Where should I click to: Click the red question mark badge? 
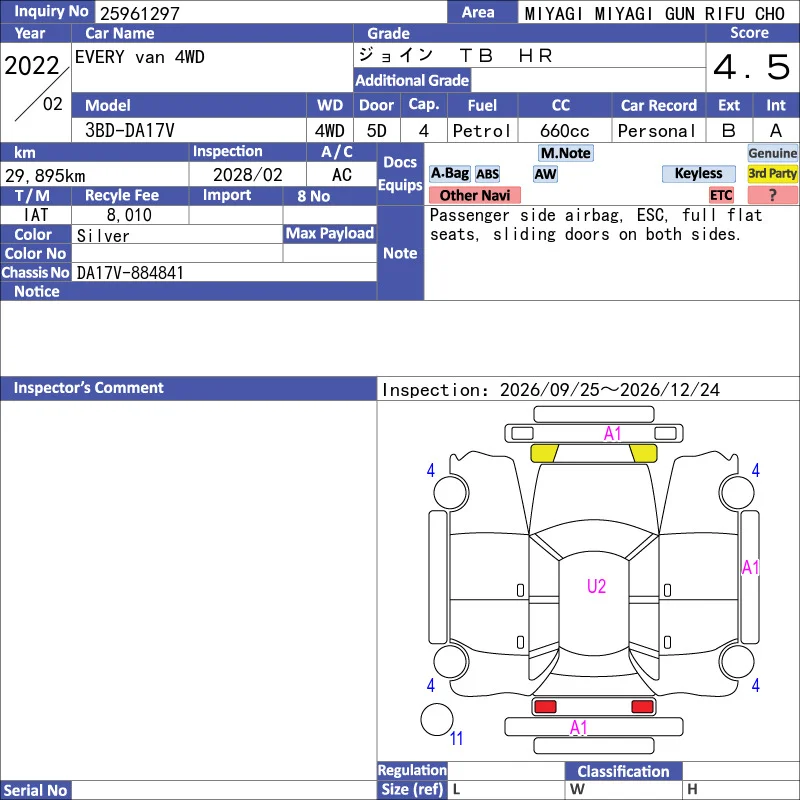pos(772,195)
